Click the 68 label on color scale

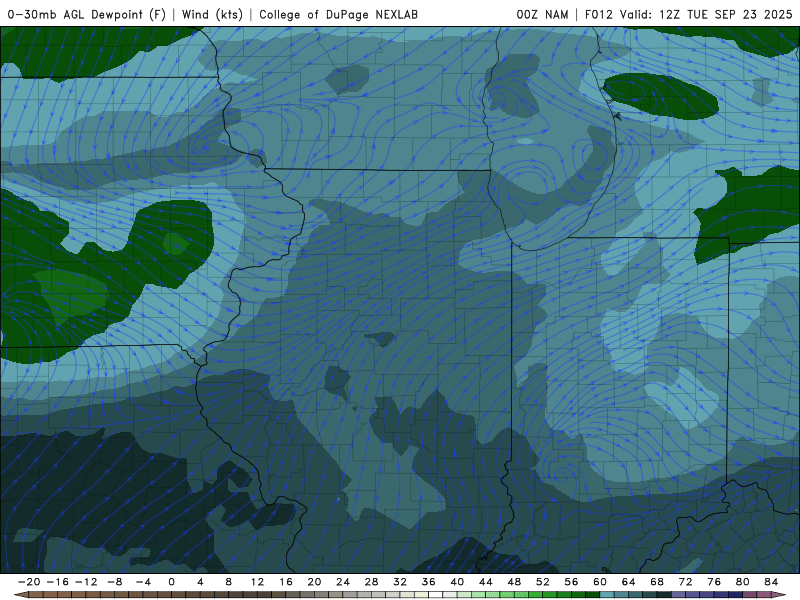(x=657, y=582)
